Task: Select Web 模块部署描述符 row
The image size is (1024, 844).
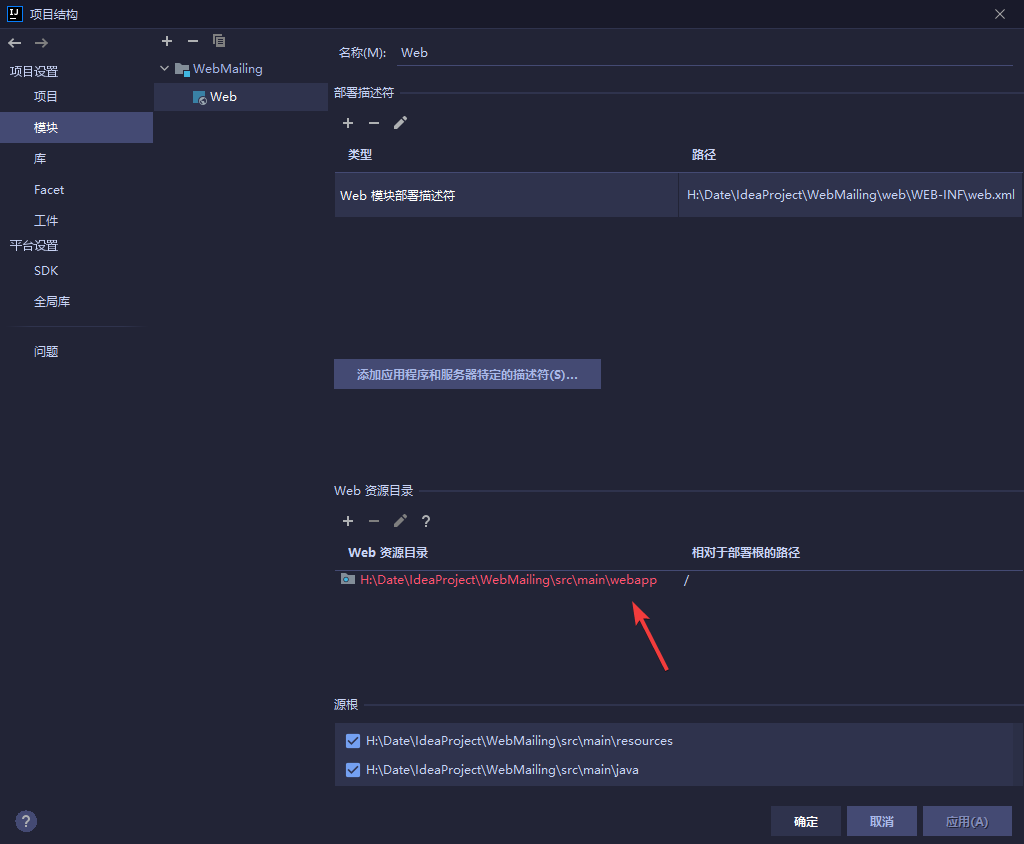Action: pos(506,195)
